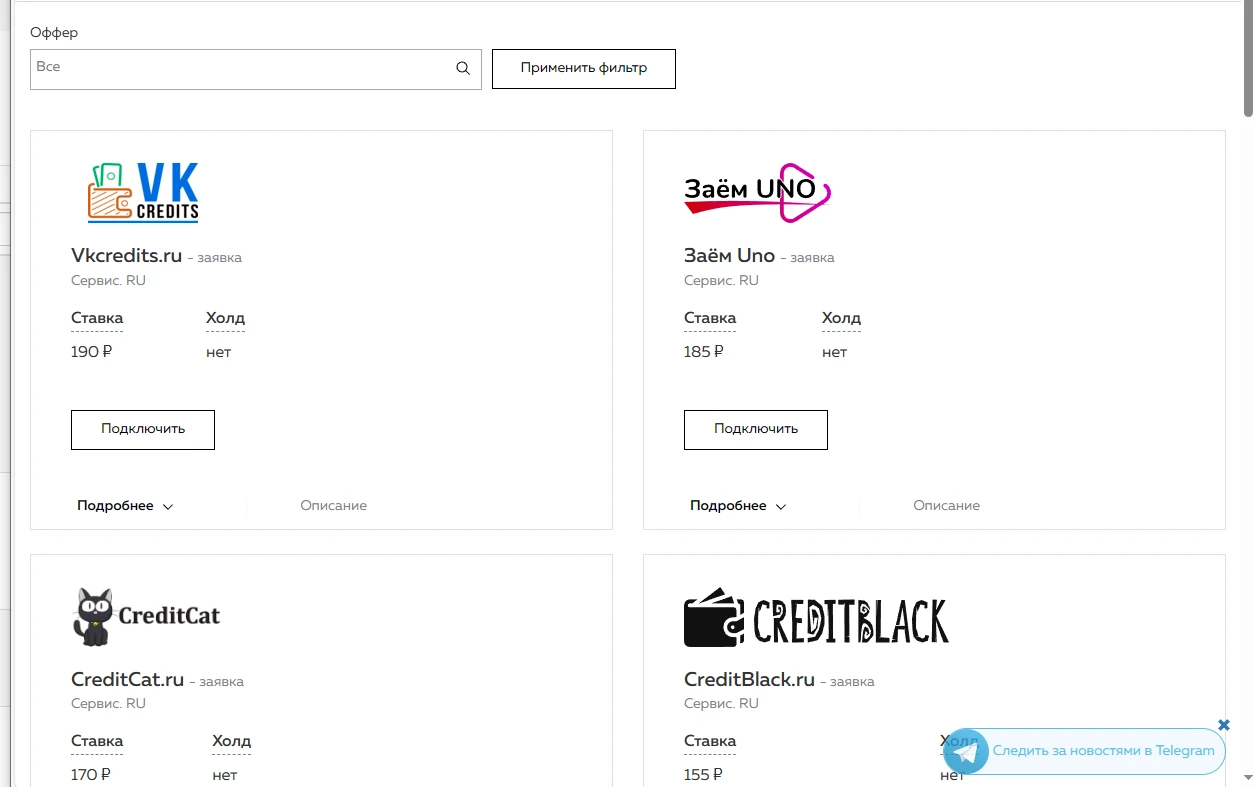Viewport: 1254px width, 787px height.
Task: Open Описание tab on Заём Uno card
Action: click(947, 506)
